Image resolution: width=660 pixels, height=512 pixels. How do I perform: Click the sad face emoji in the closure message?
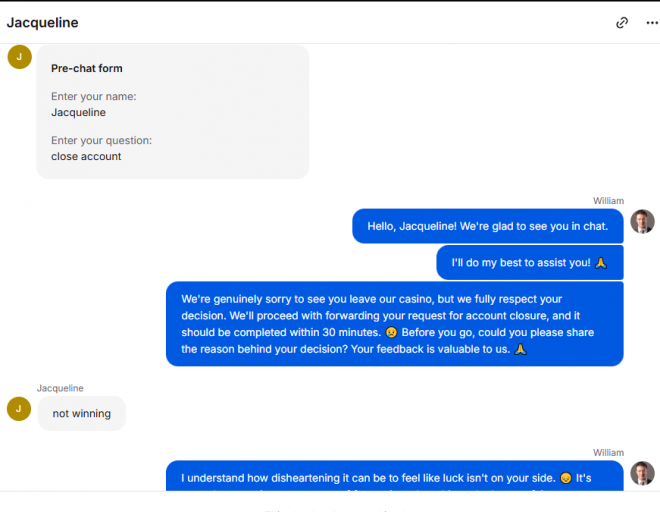point(391,333)
